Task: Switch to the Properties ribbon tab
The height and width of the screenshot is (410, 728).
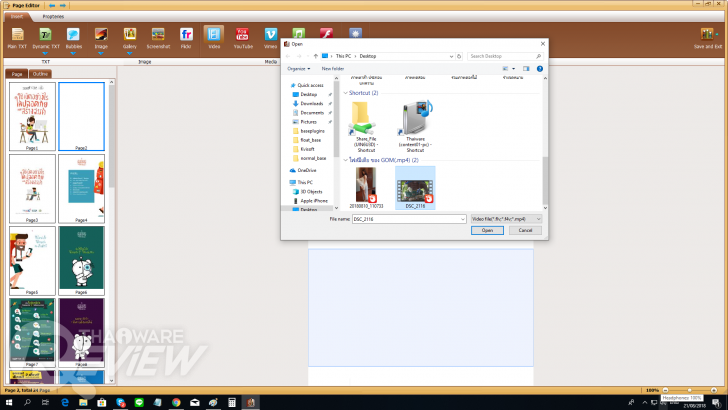Action: coord(53,17)
